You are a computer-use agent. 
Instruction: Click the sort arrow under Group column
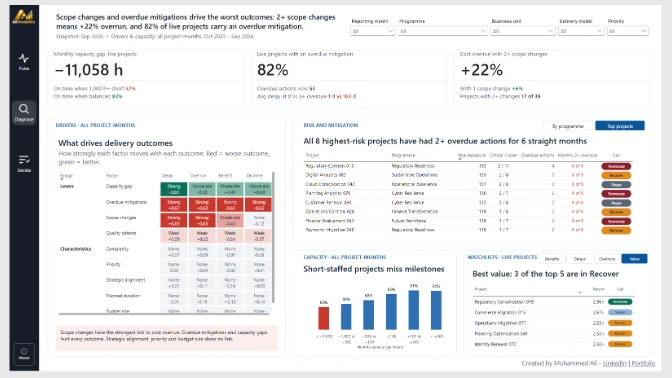click(61, 179)
